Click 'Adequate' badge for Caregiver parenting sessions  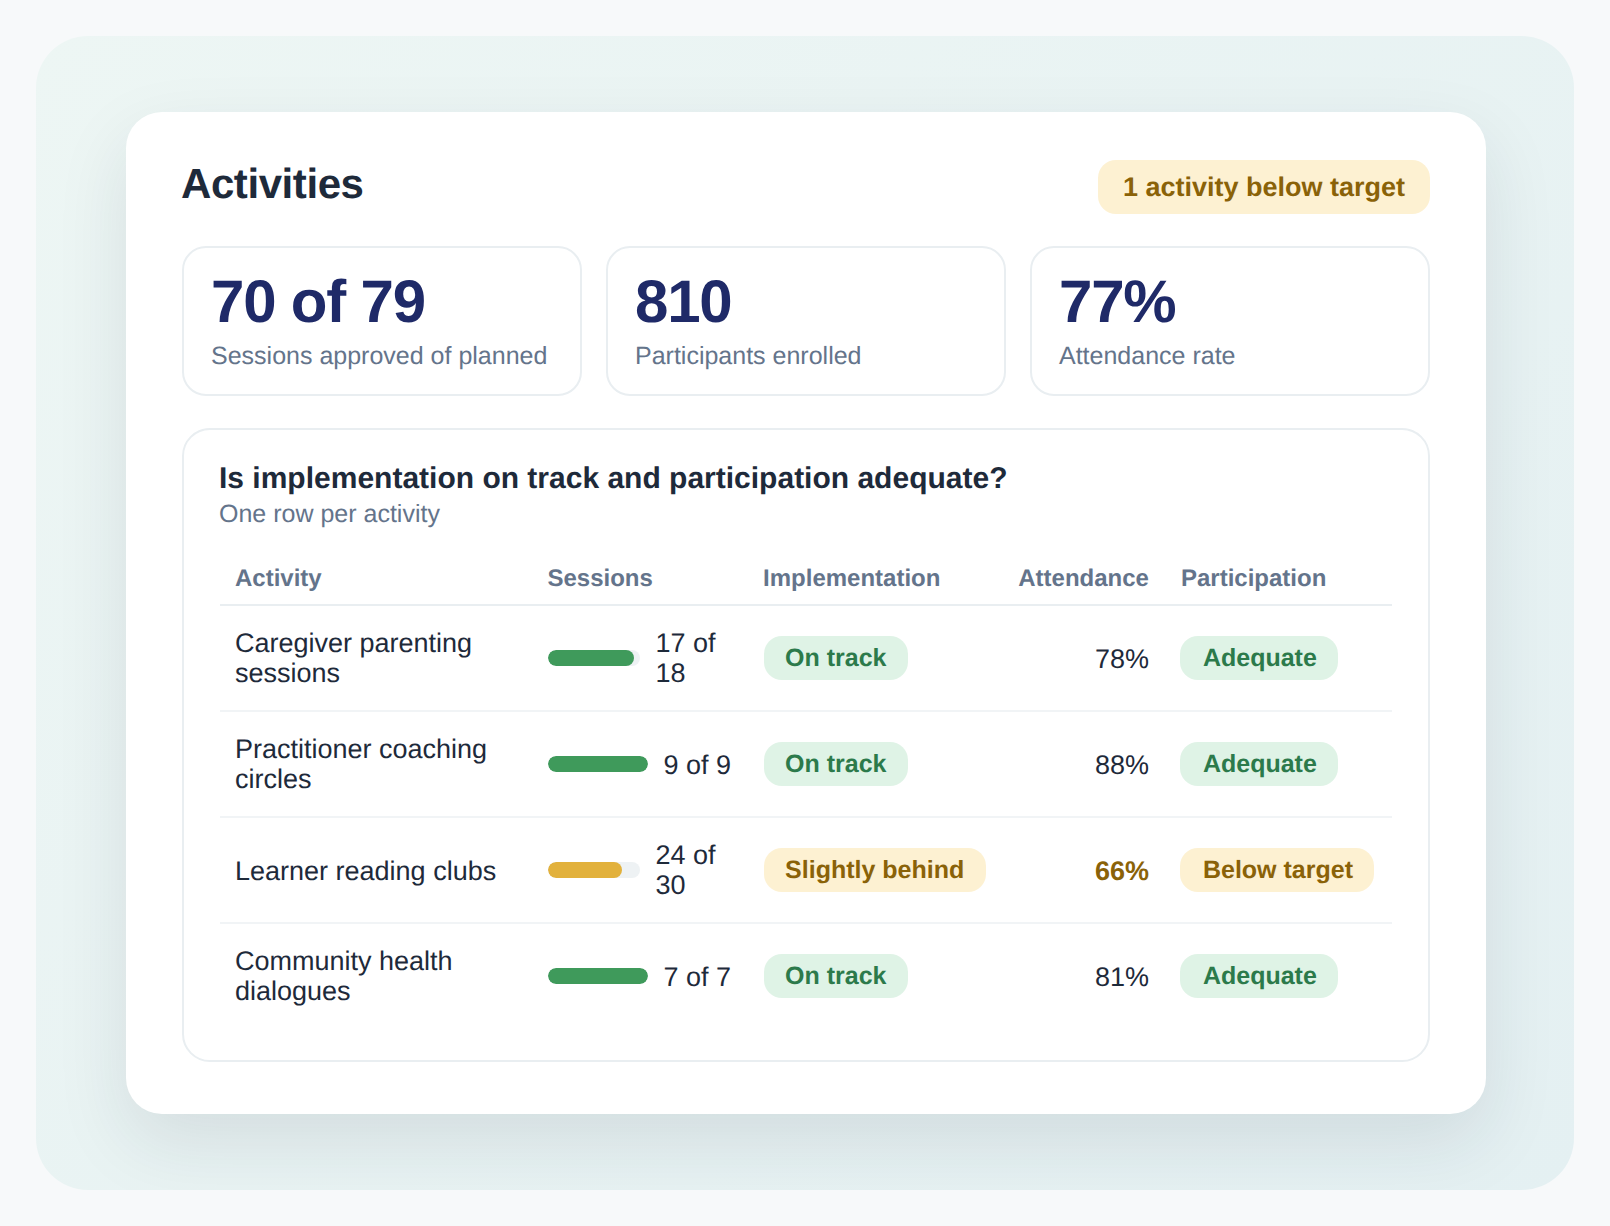pyautogui.click(x=1259, y=658)
